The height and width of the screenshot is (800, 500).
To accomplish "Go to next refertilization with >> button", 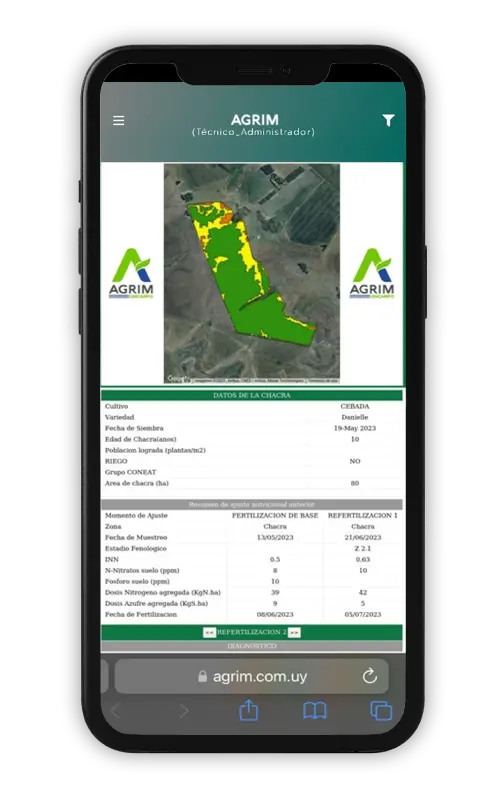I will click(294, 633).
